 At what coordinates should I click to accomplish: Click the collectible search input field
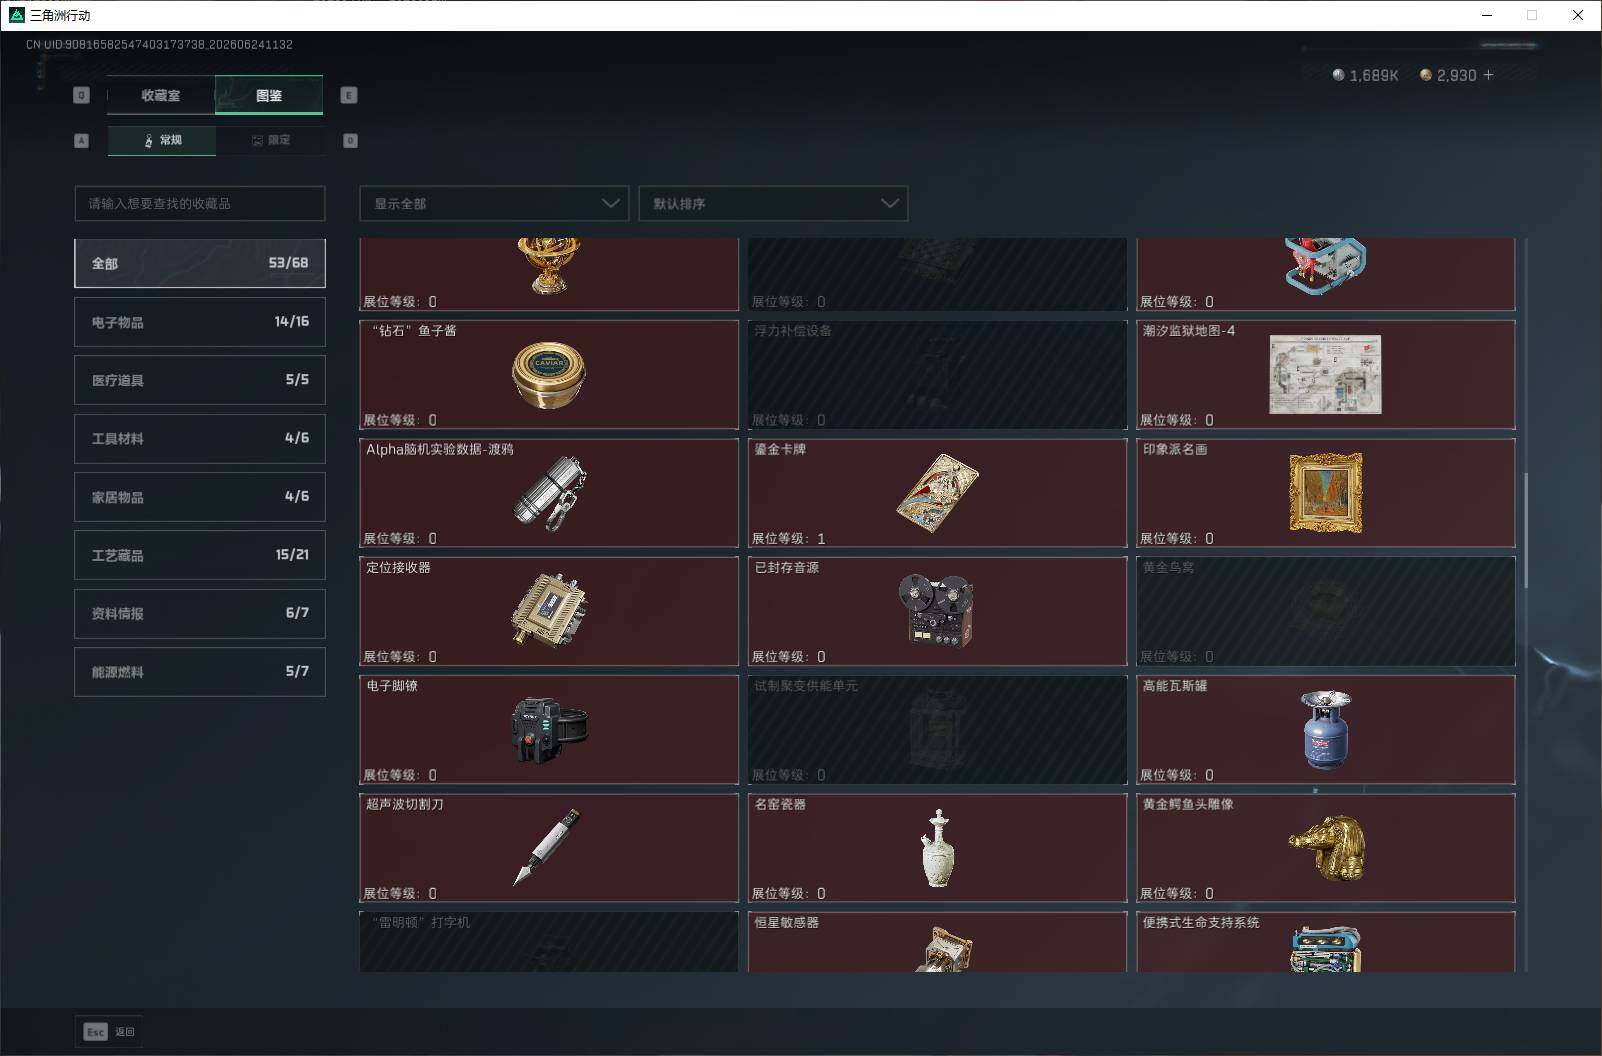pyautogui.click(x=200, y=203)
